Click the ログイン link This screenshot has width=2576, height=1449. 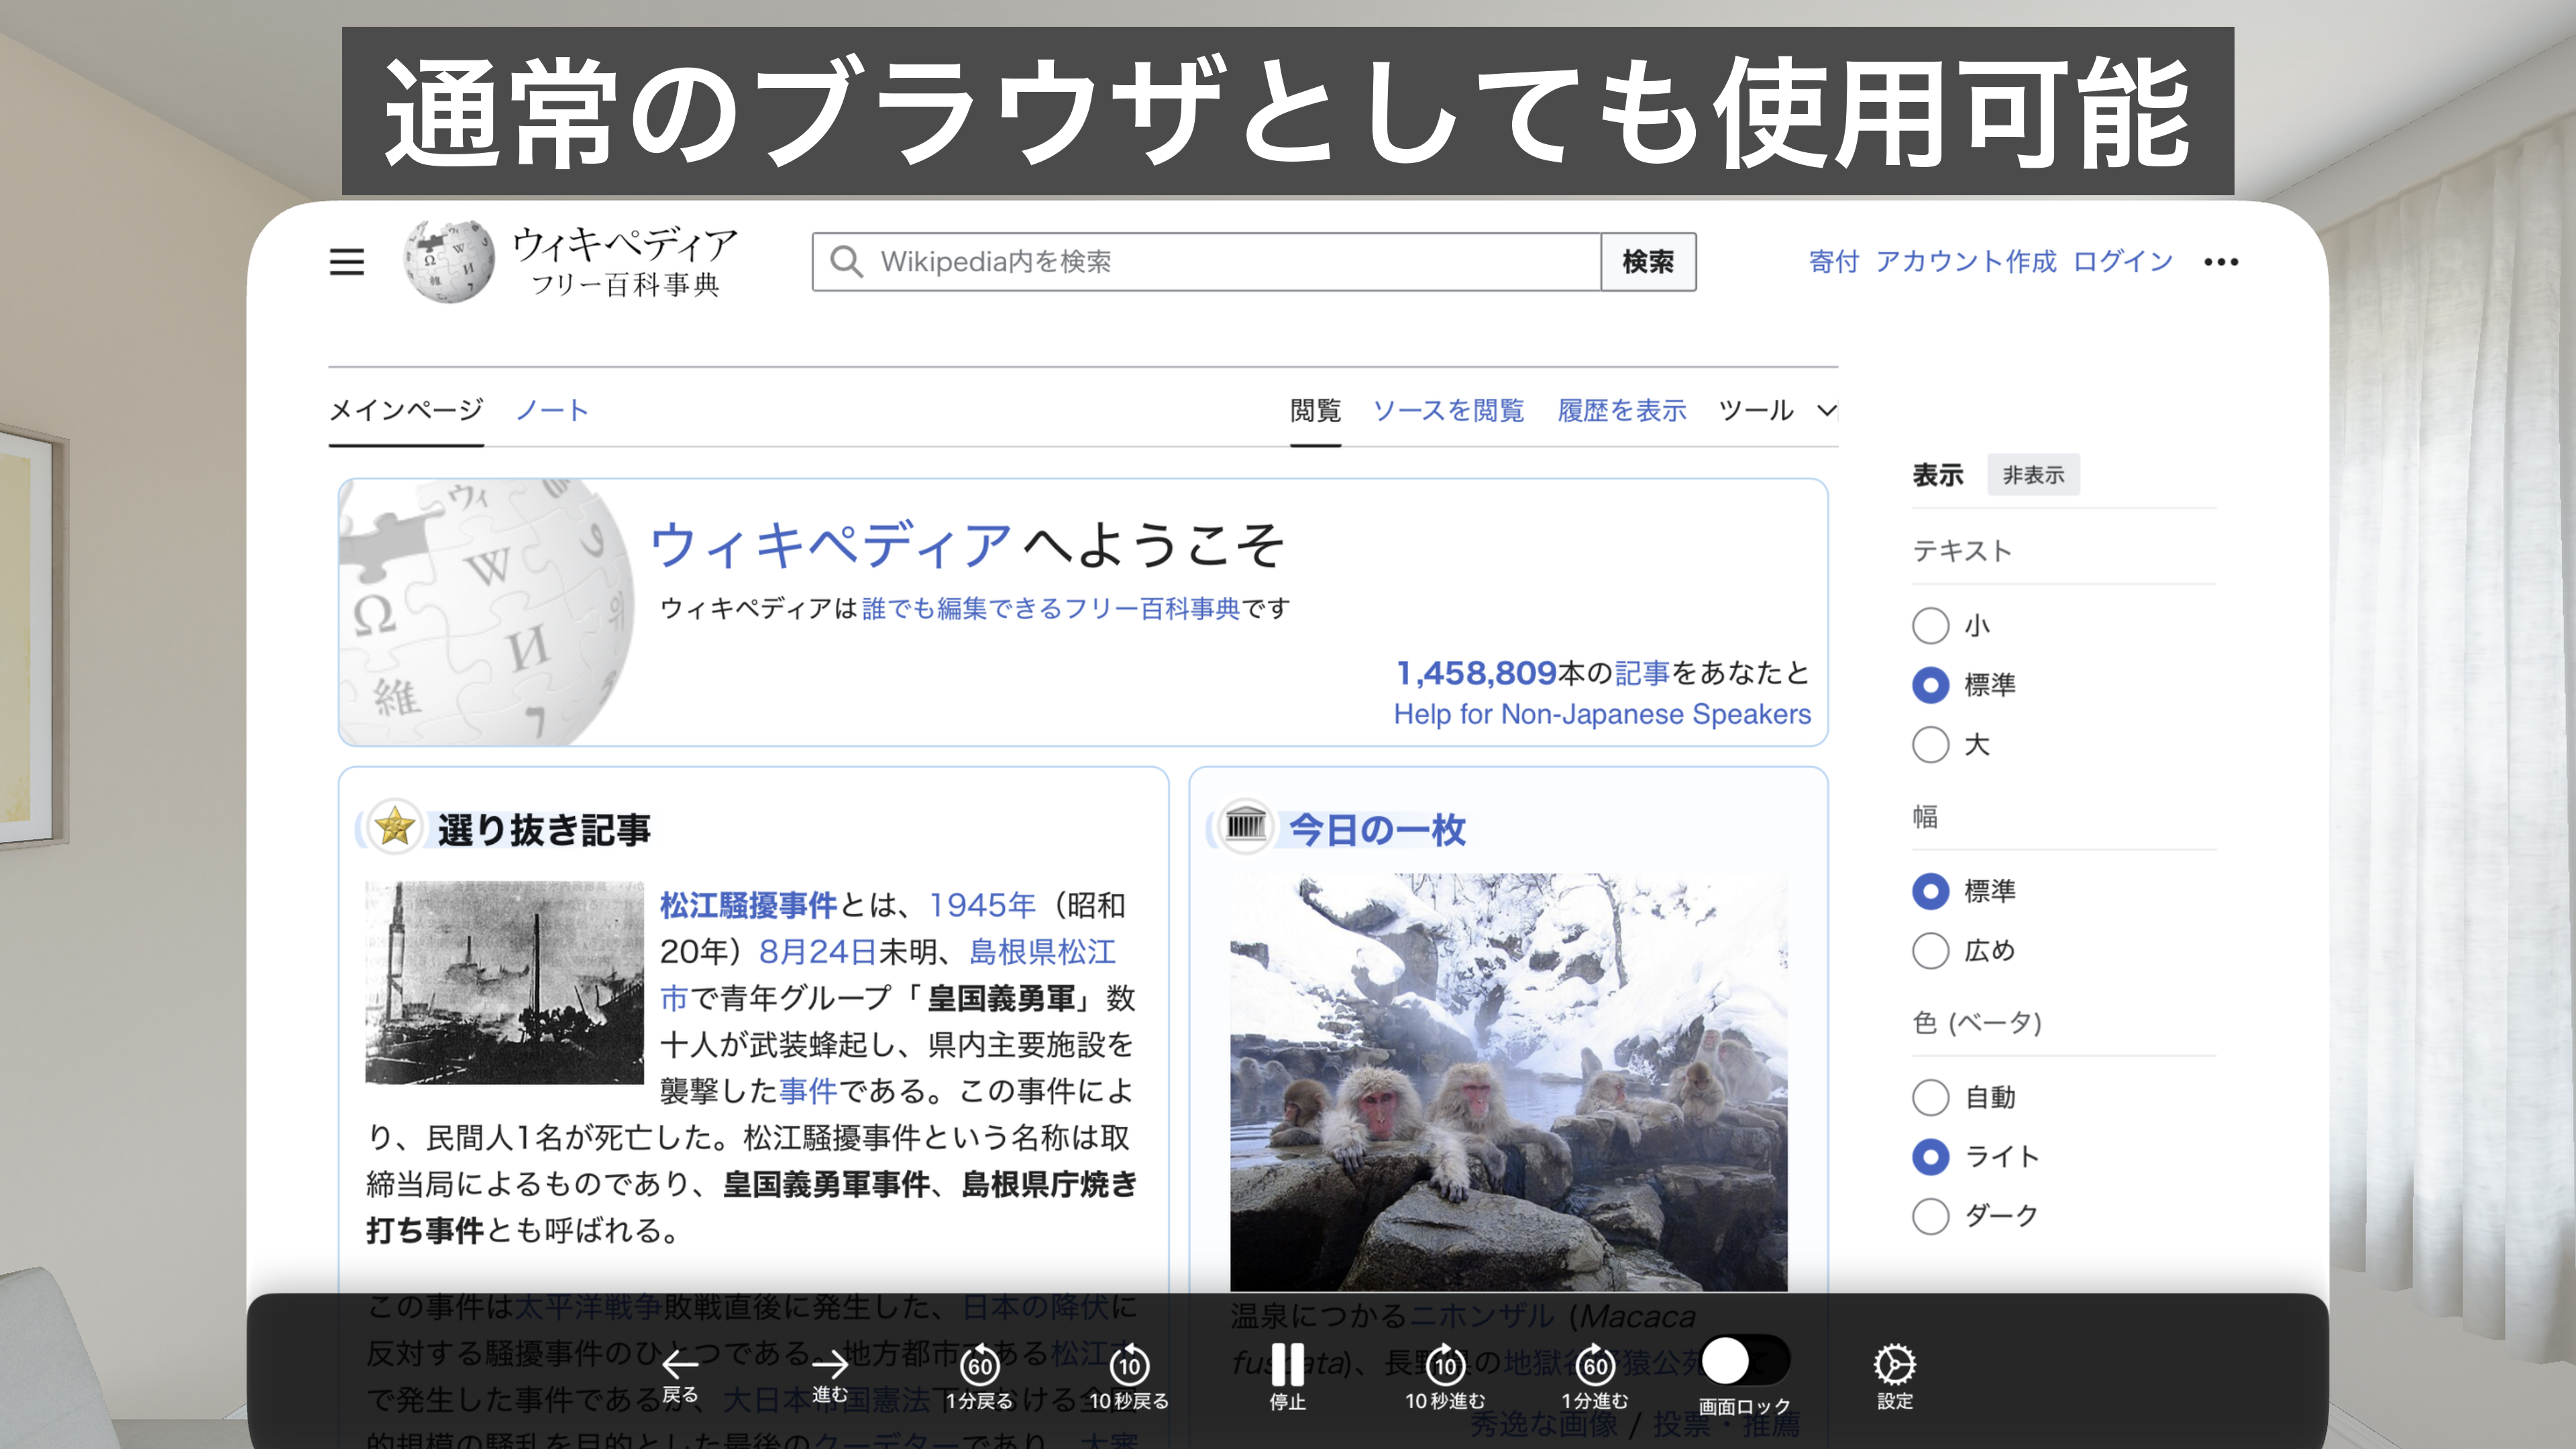coord(2123,262)
